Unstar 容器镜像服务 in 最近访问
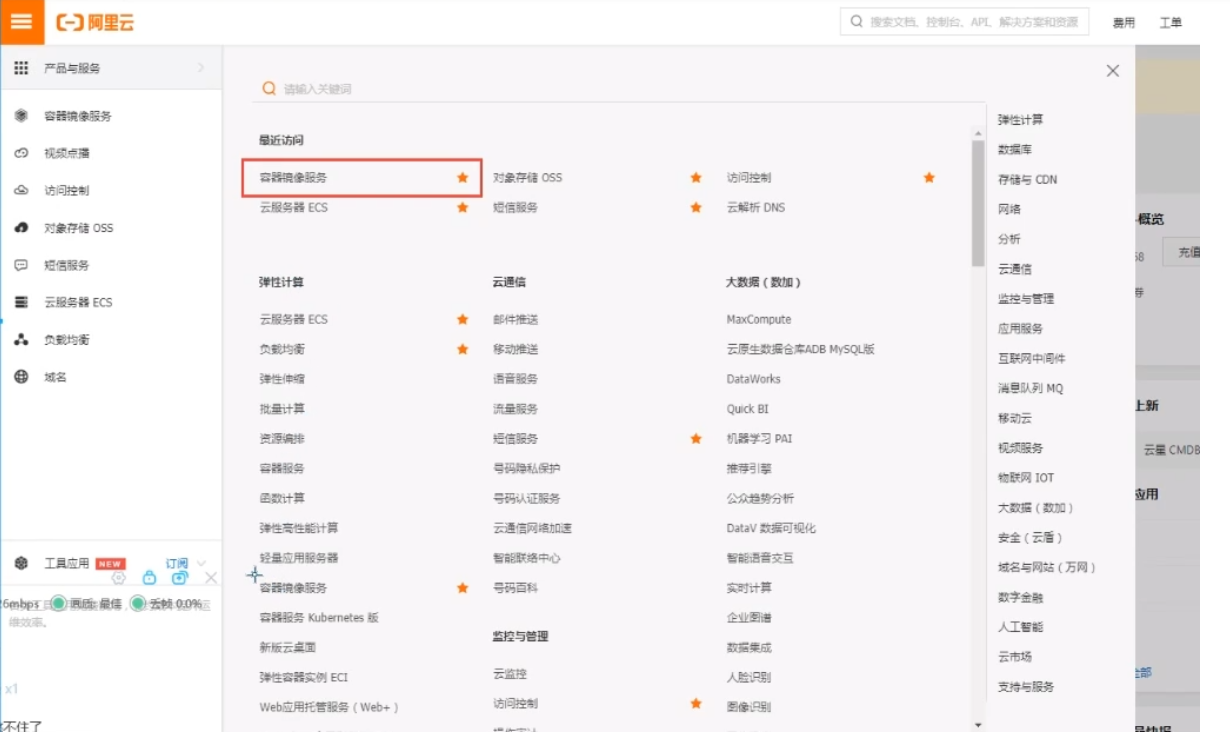Viewport: 1230px width, 733px height. (x=462, y=177)
